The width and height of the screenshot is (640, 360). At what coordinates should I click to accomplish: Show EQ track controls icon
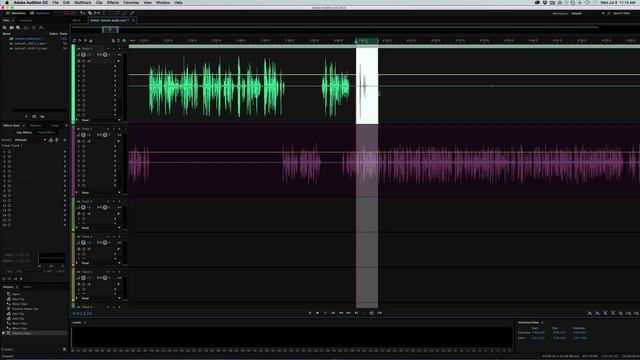point(90,41)
